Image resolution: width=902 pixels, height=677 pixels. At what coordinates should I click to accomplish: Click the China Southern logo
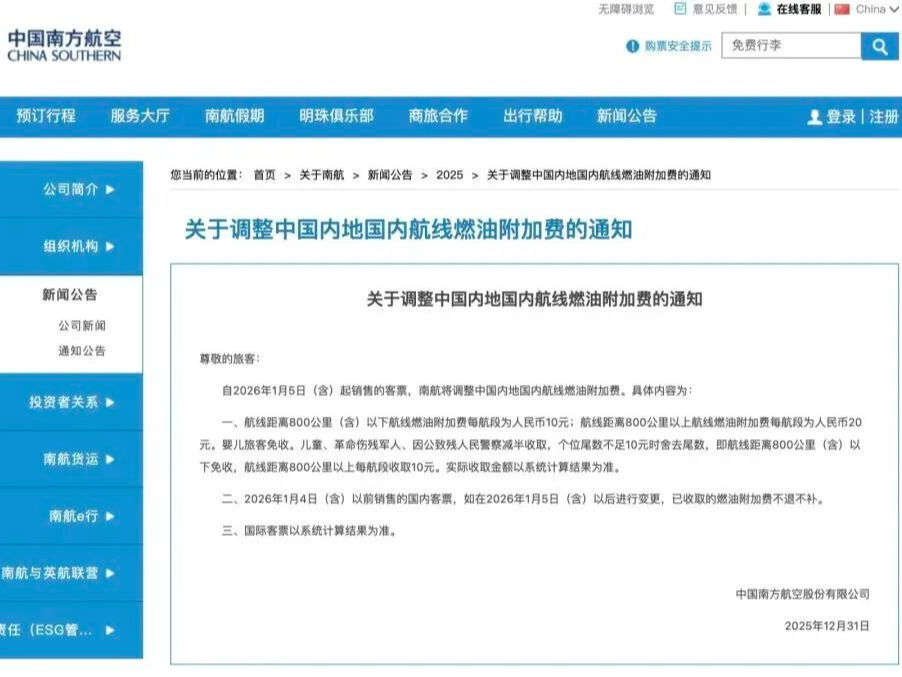tap(64, 45)
